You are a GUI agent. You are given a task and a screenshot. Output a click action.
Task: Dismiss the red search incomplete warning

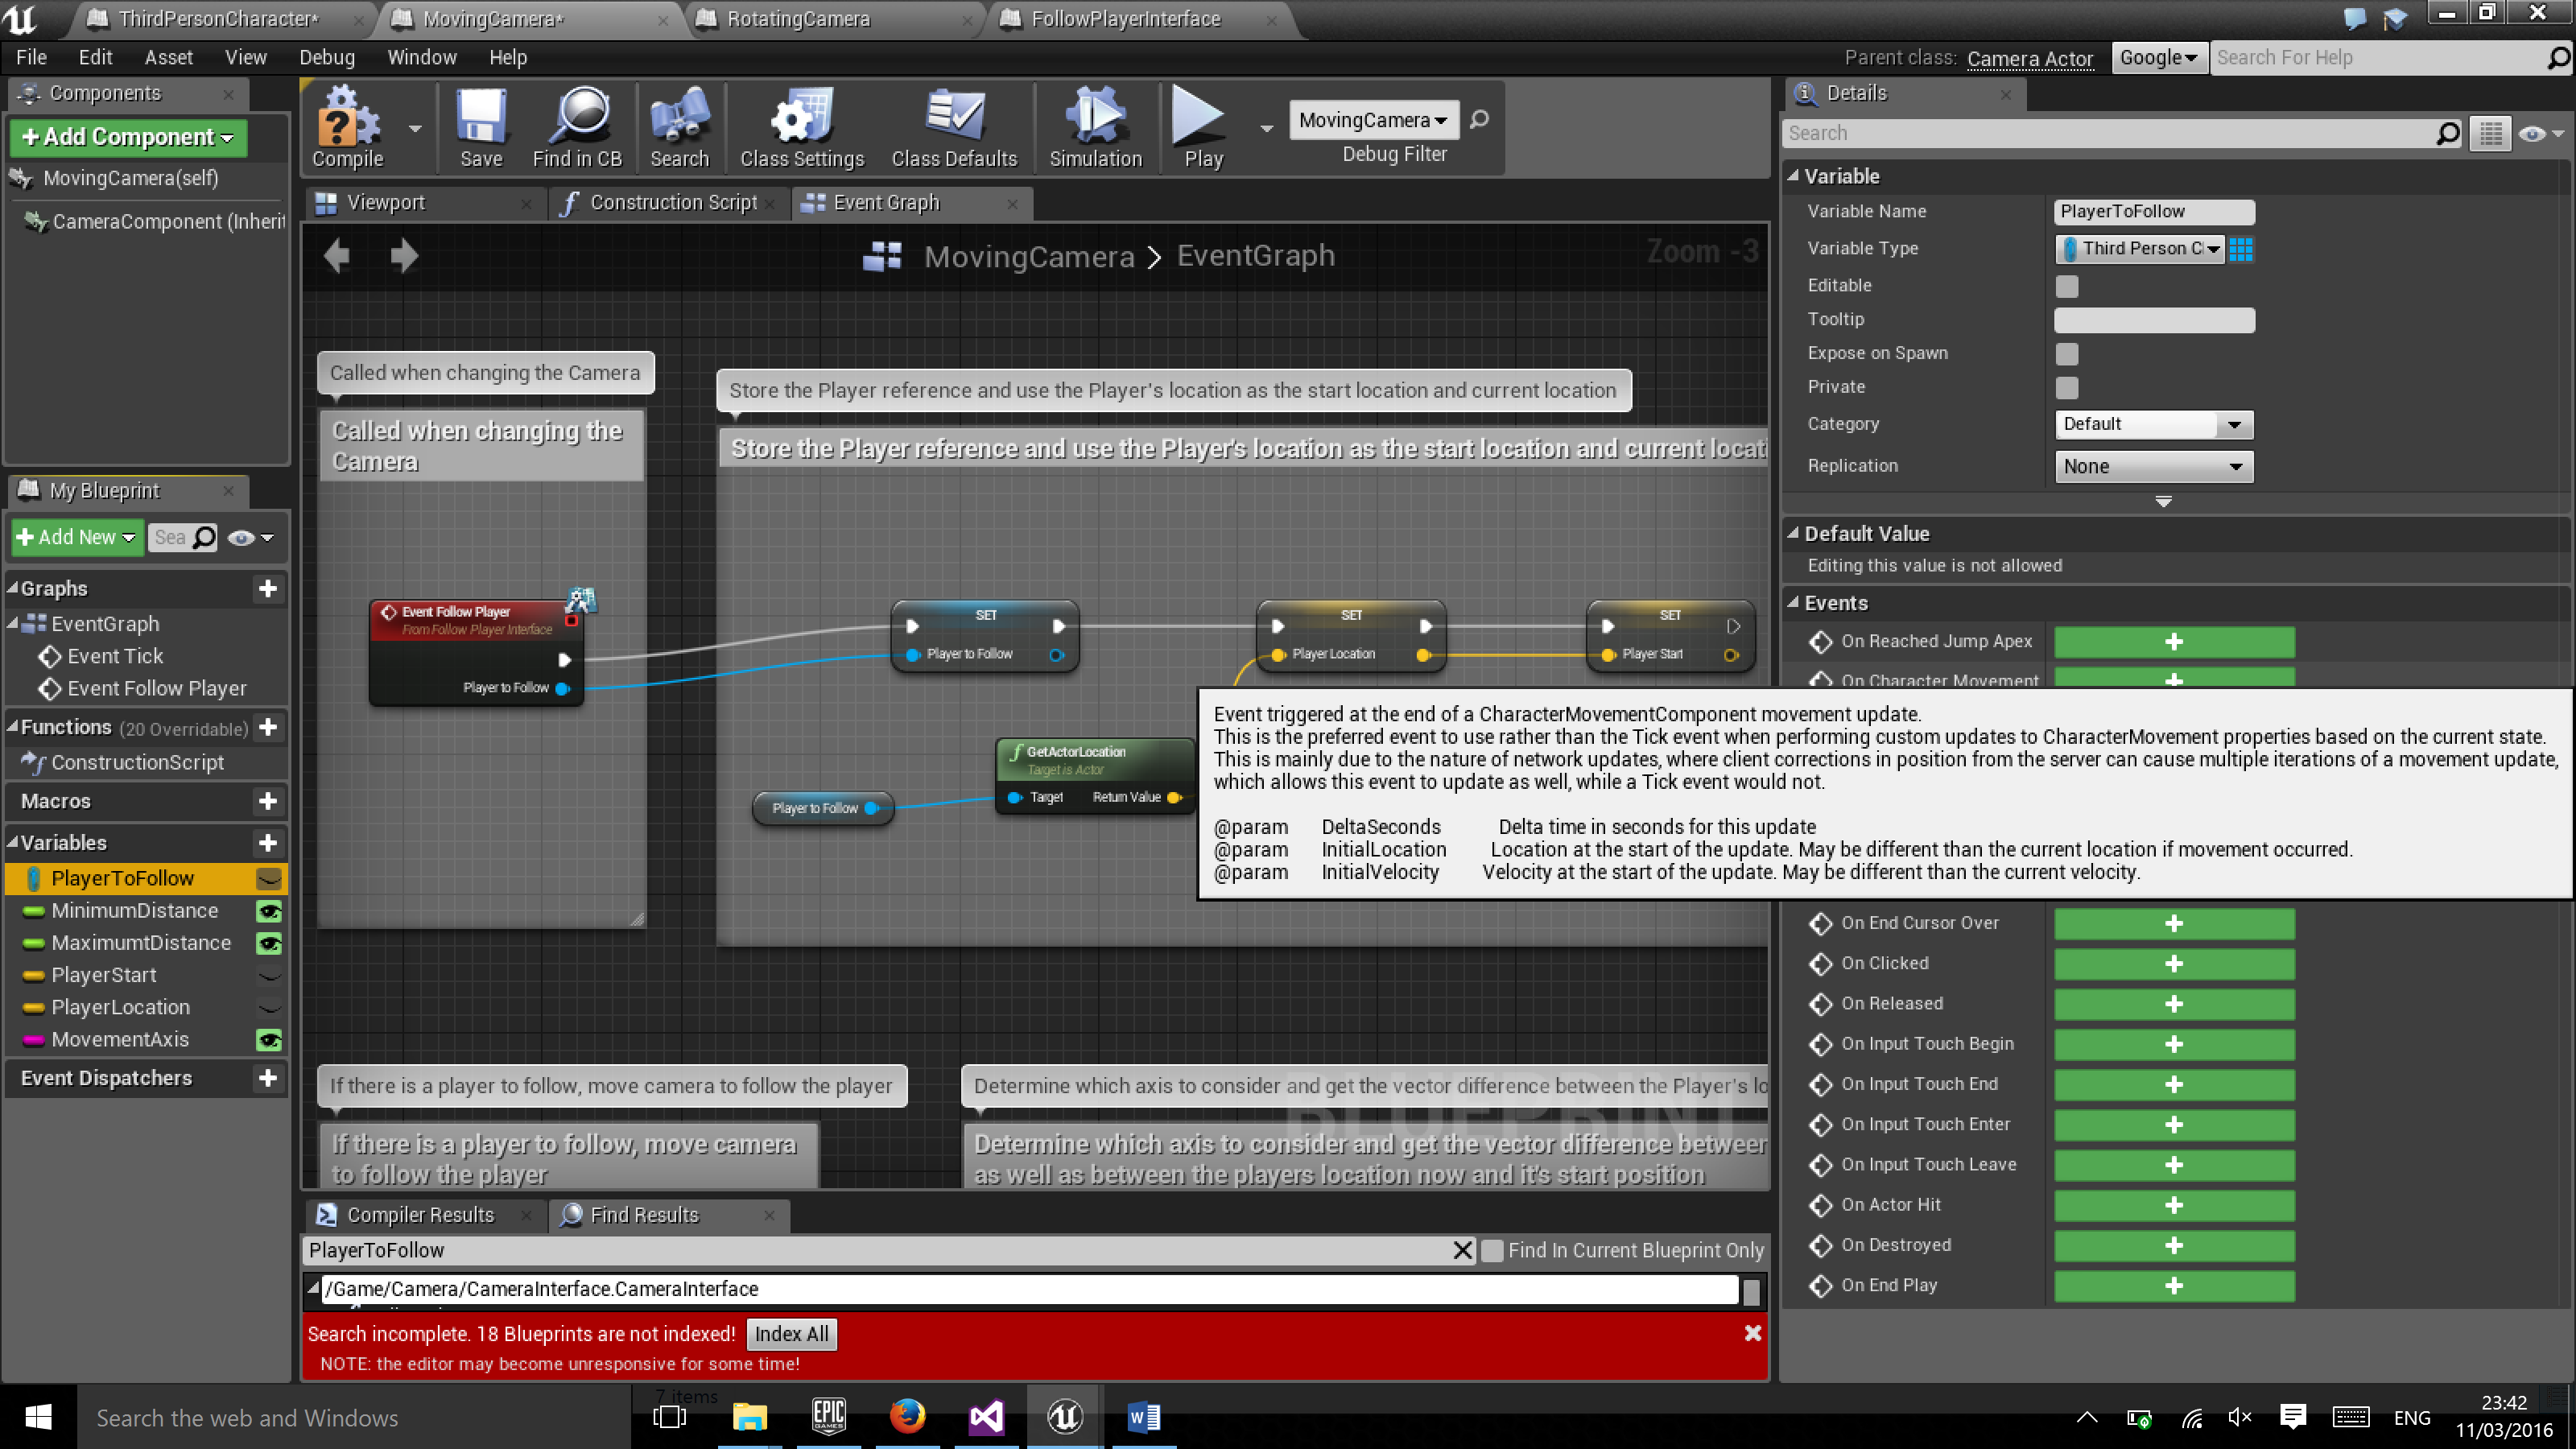[1752, 1333]
